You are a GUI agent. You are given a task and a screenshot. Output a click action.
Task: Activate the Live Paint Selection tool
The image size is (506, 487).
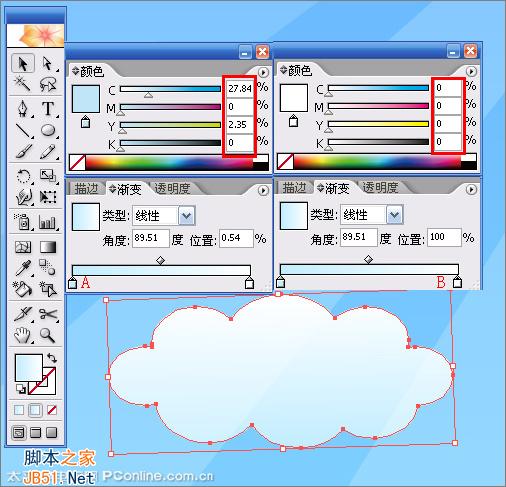point(48,289)
